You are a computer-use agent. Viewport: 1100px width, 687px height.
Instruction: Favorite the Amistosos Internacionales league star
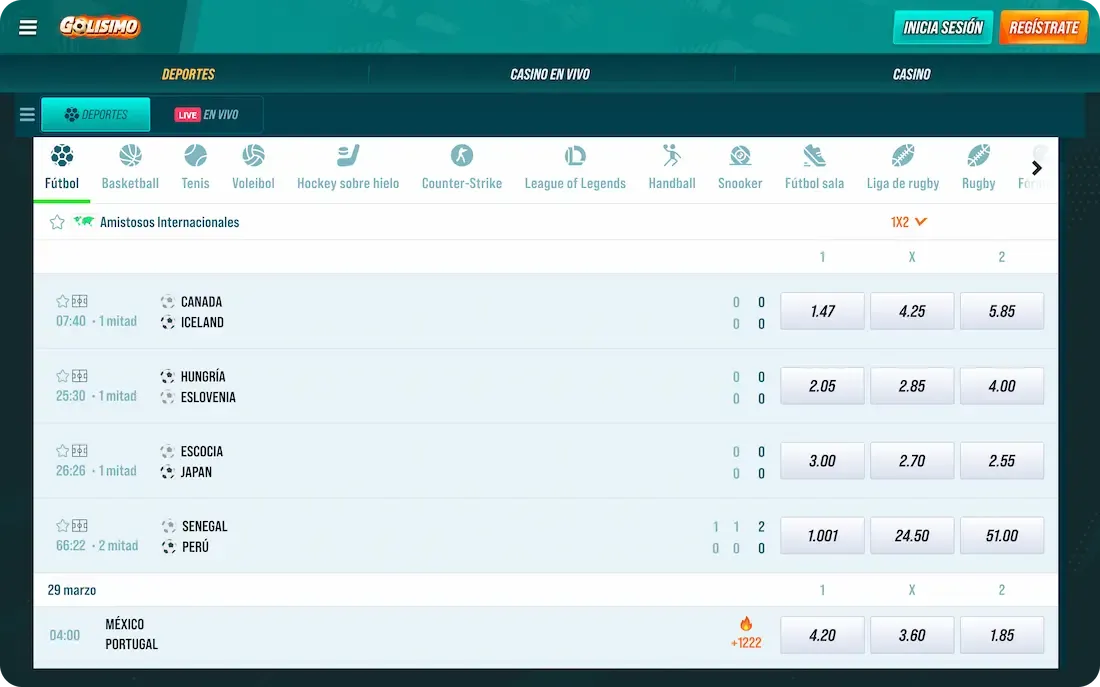[x=57, y=222]
